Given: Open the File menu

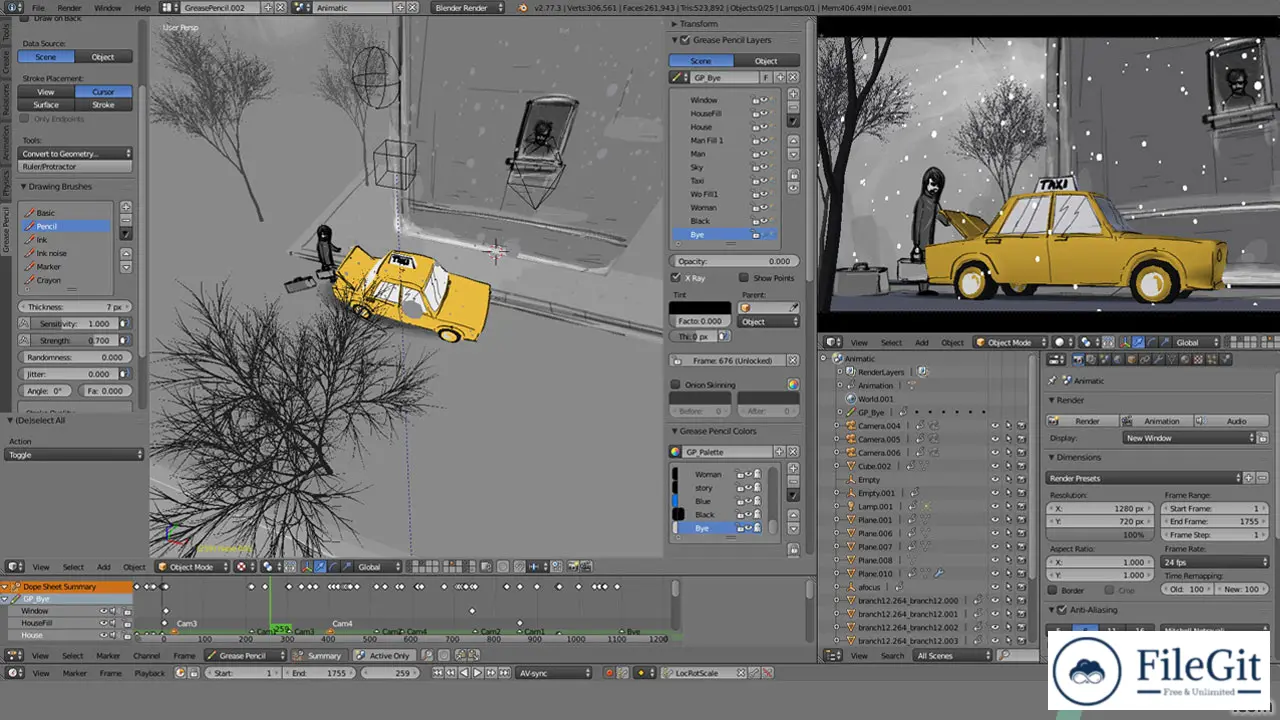Looking at the screenshot, I should click(x=38, y=8).
